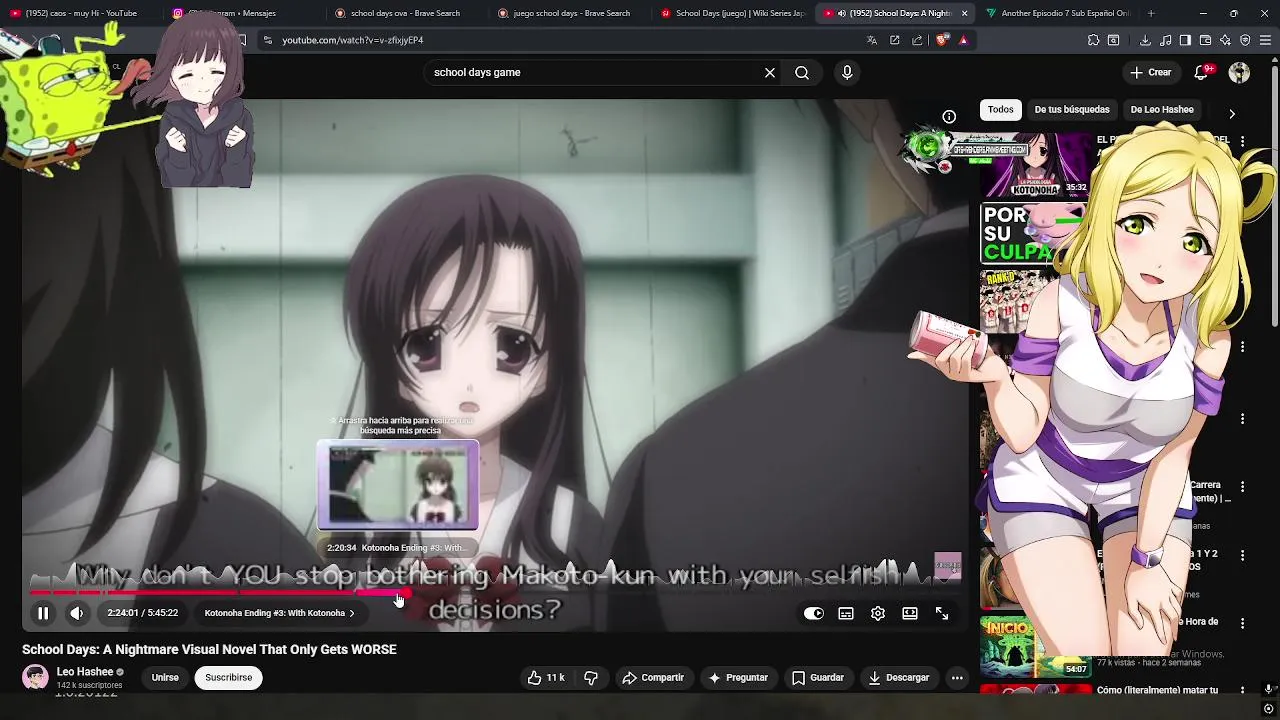
Task: Click the open-in-app icon in address bar
Action: pyautogui.click(x=895, y=40)
